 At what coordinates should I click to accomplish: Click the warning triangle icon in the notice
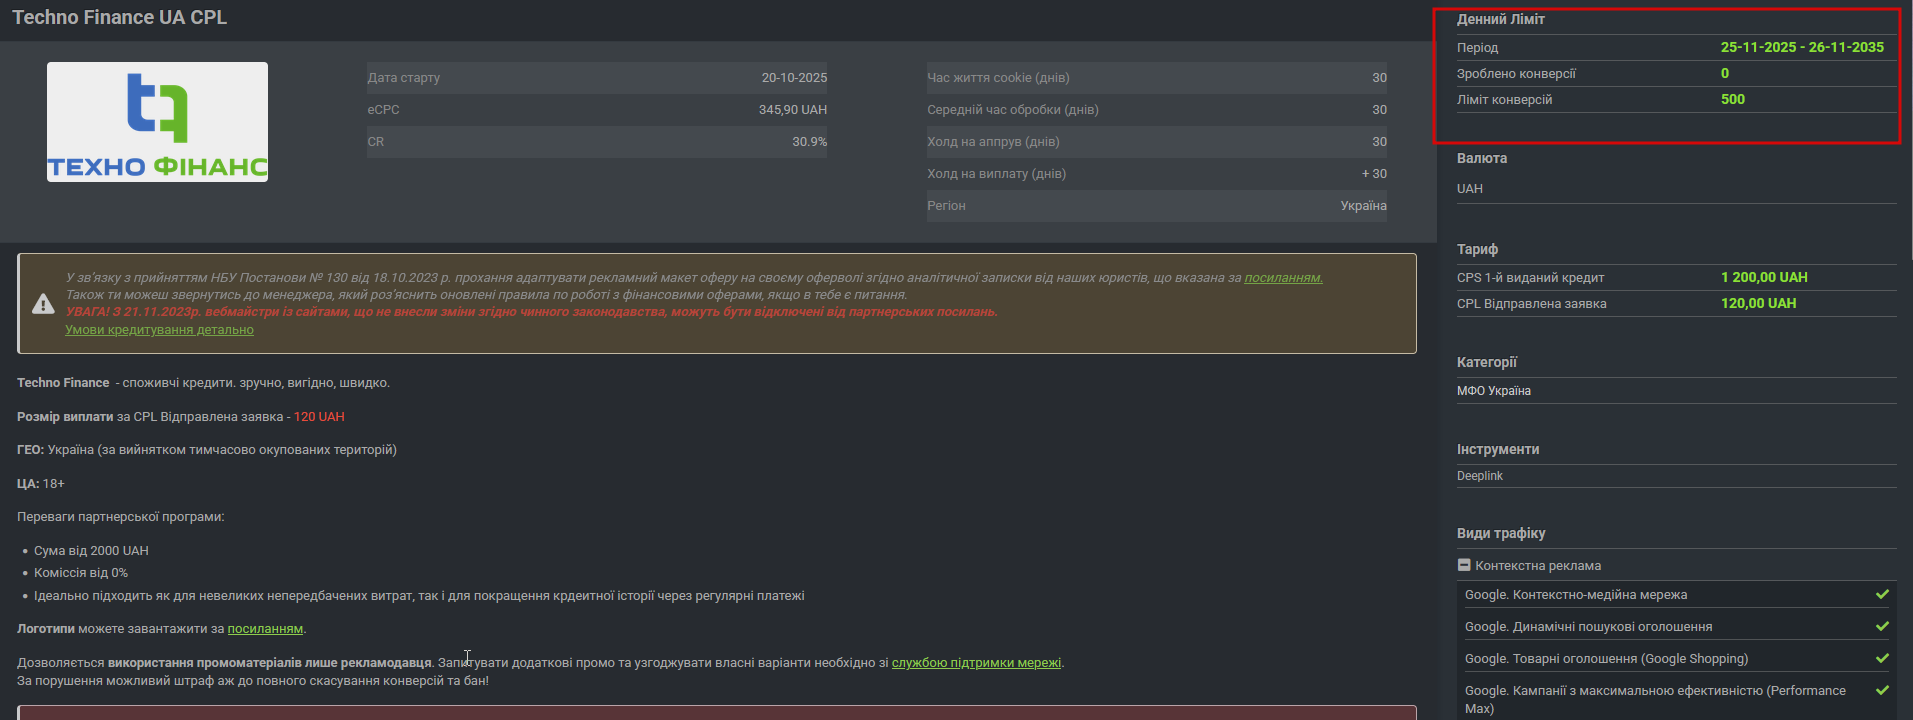tap(43, 304)
